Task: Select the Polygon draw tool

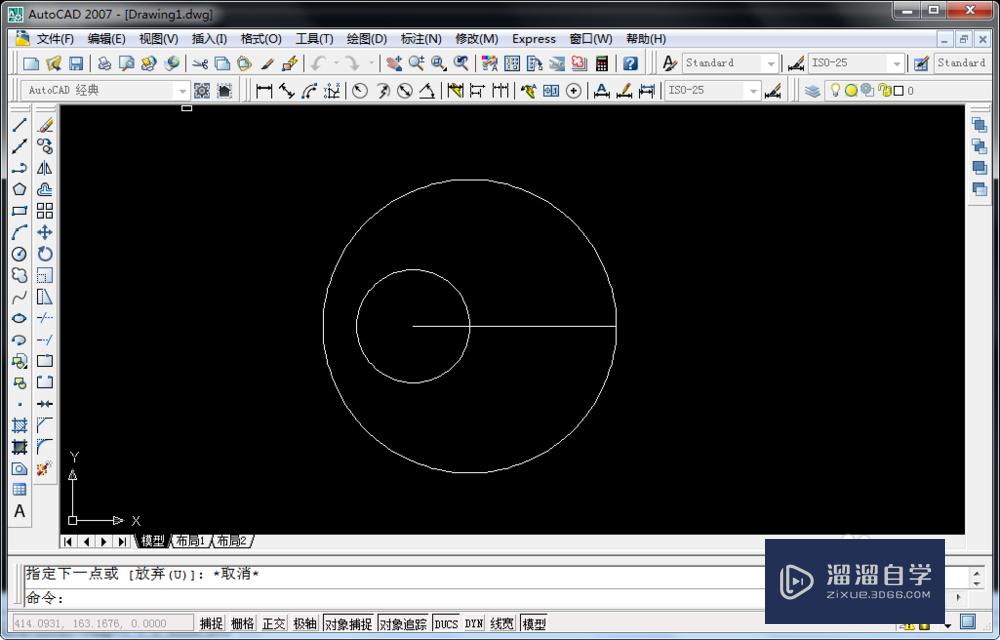Action: (x=19, y=189)
